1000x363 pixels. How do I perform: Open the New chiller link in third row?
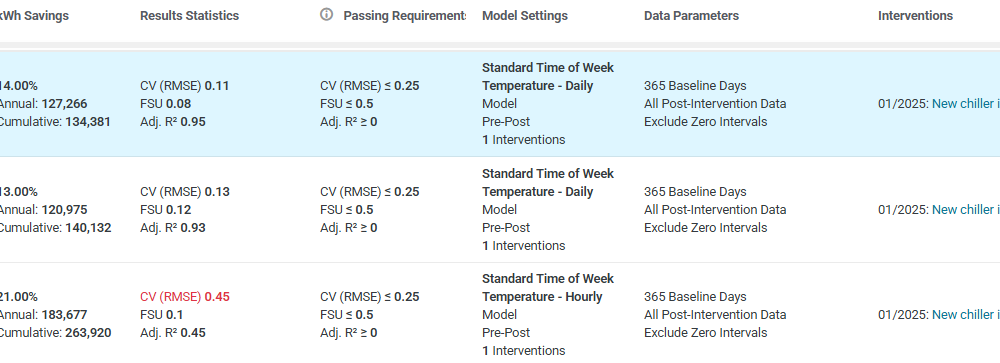[x=966, y=315]
